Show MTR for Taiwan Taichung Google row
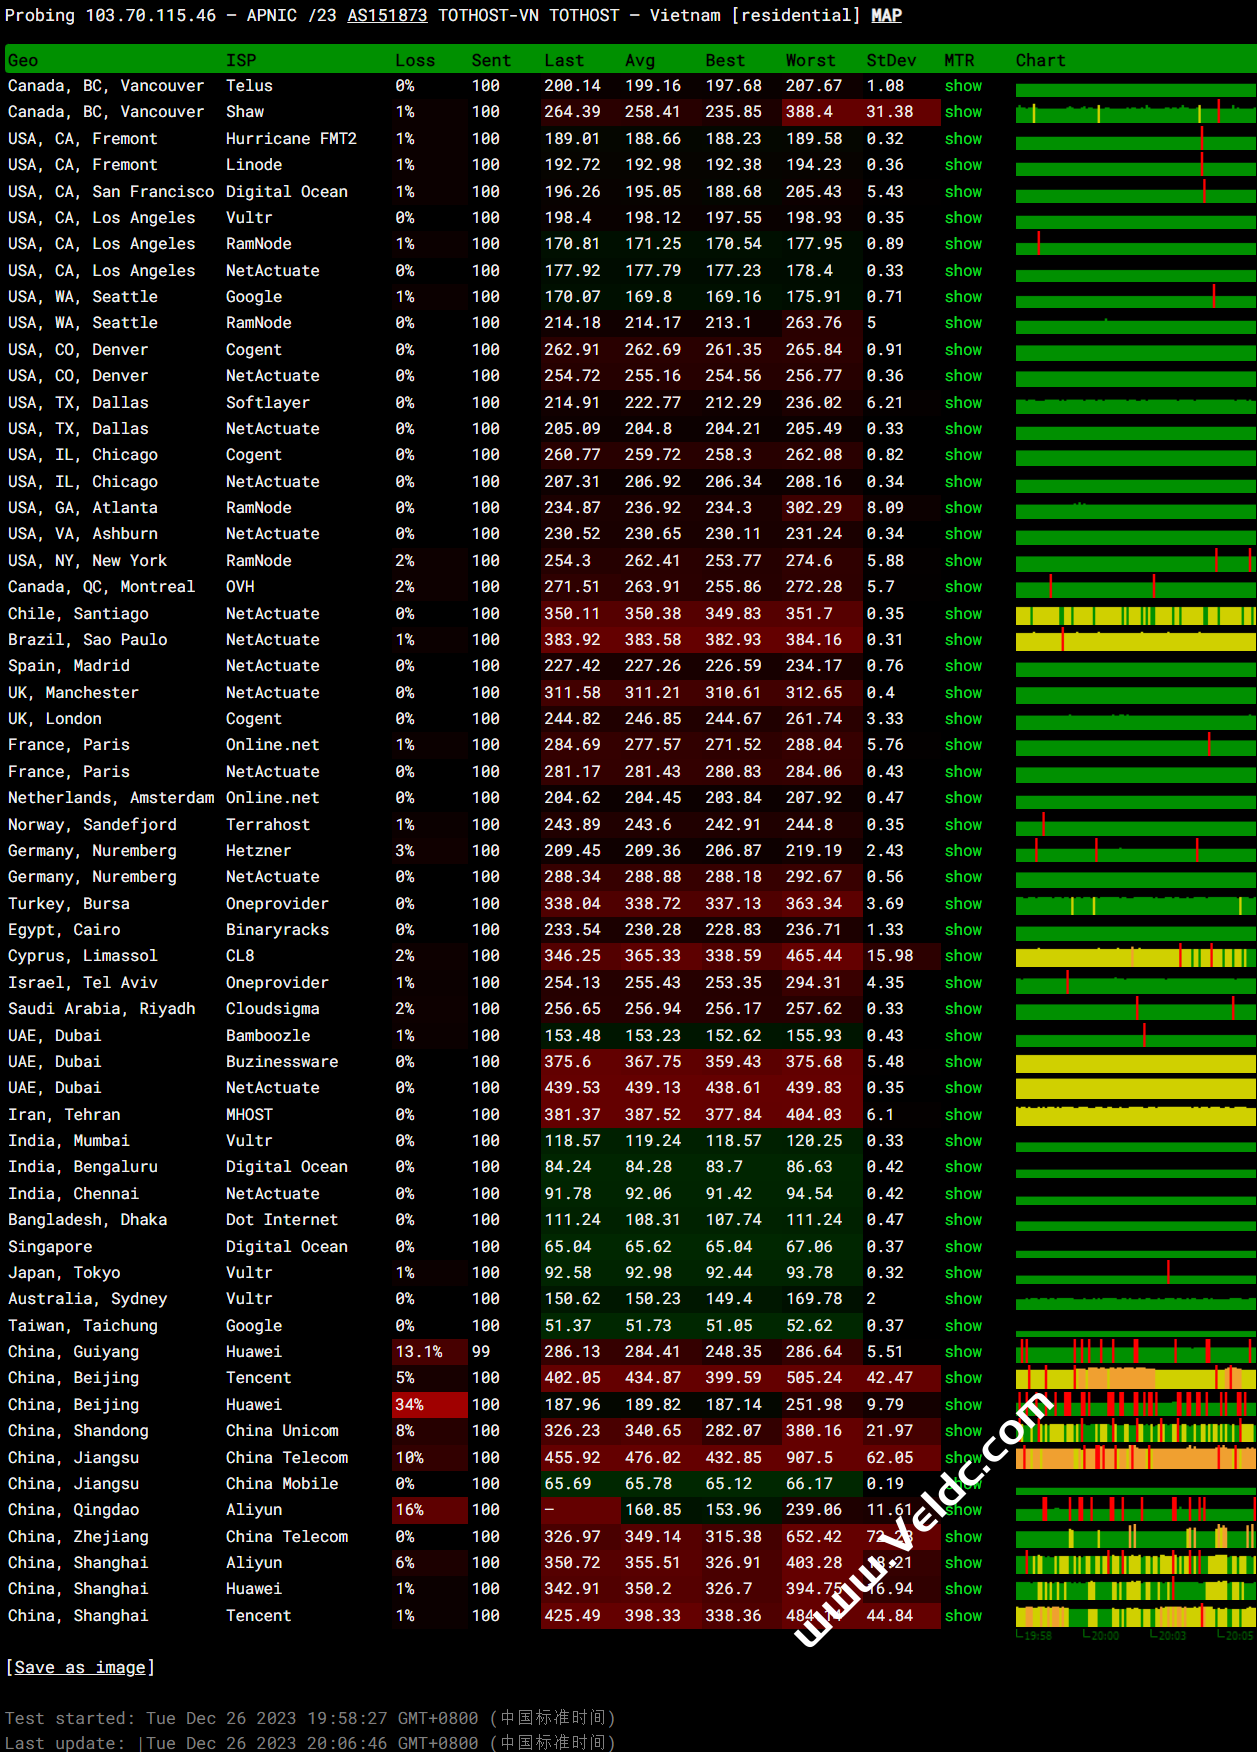 click(x=963, y=1326)
